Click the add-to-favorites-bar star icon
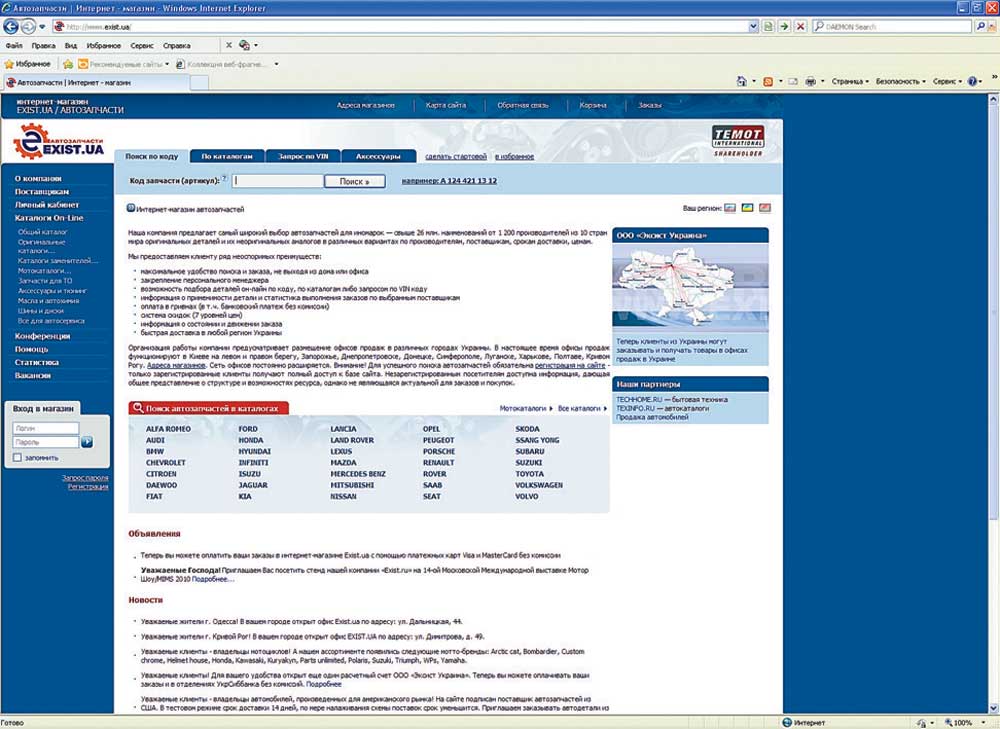 [x=68, y=64]
